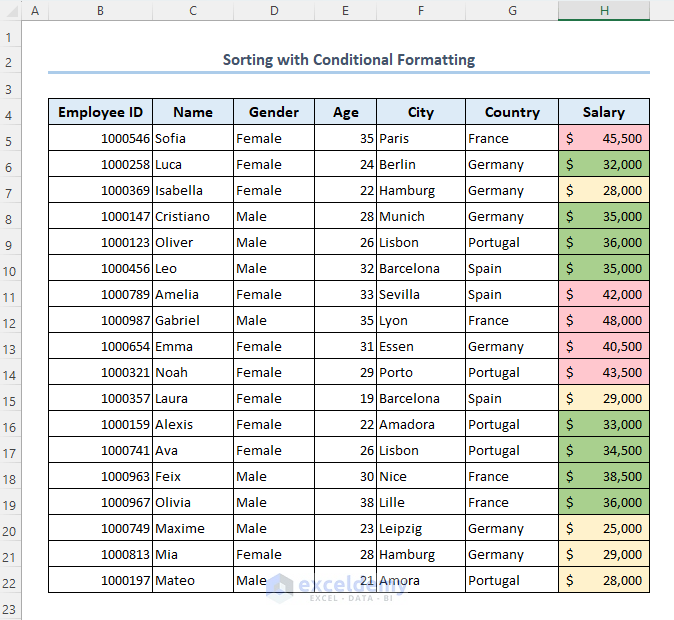This screenshot has width=674, height=620.
Task: Select column H header
Action: pos(604,10)
